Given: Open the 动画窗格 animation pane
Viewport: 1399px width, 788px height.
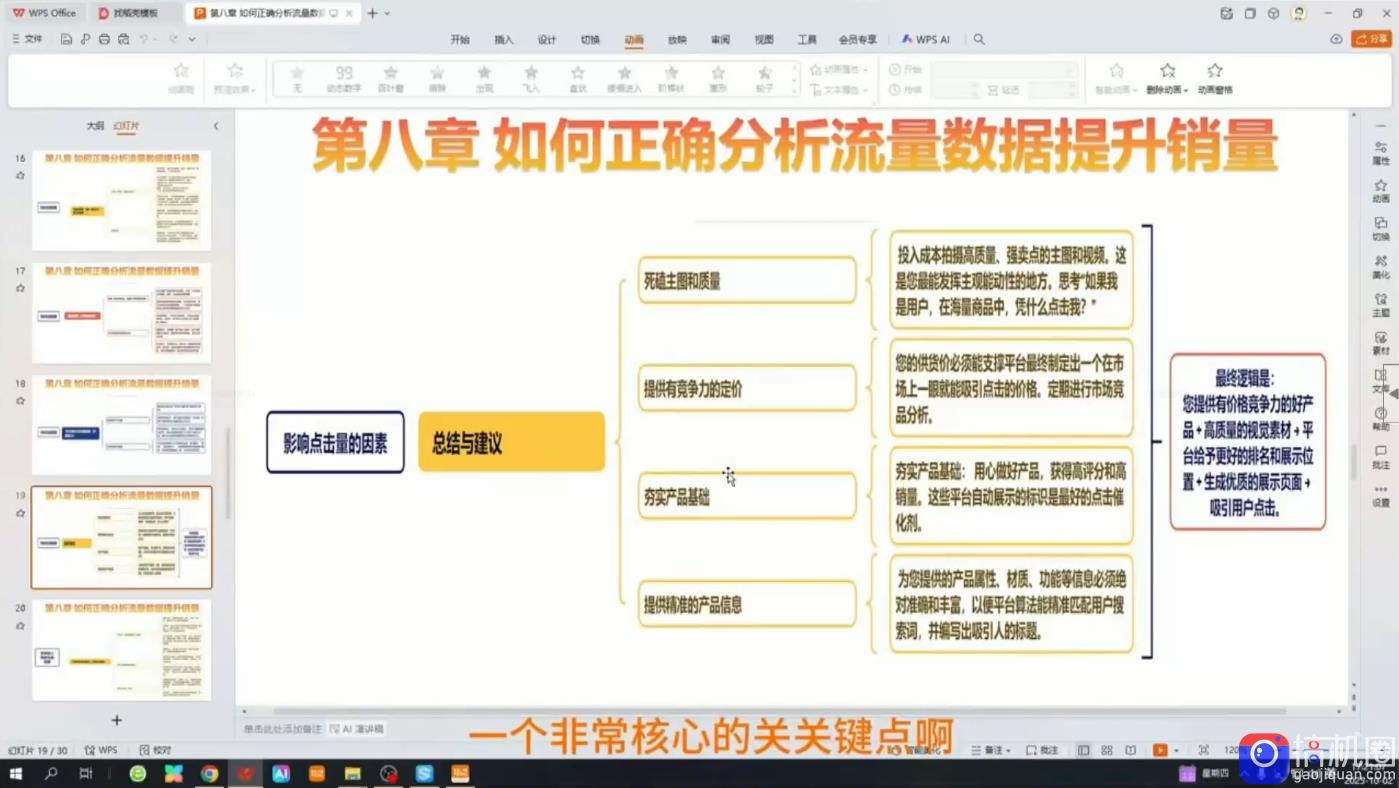Looking at the screenshot, I should (x=1215, y=78).
